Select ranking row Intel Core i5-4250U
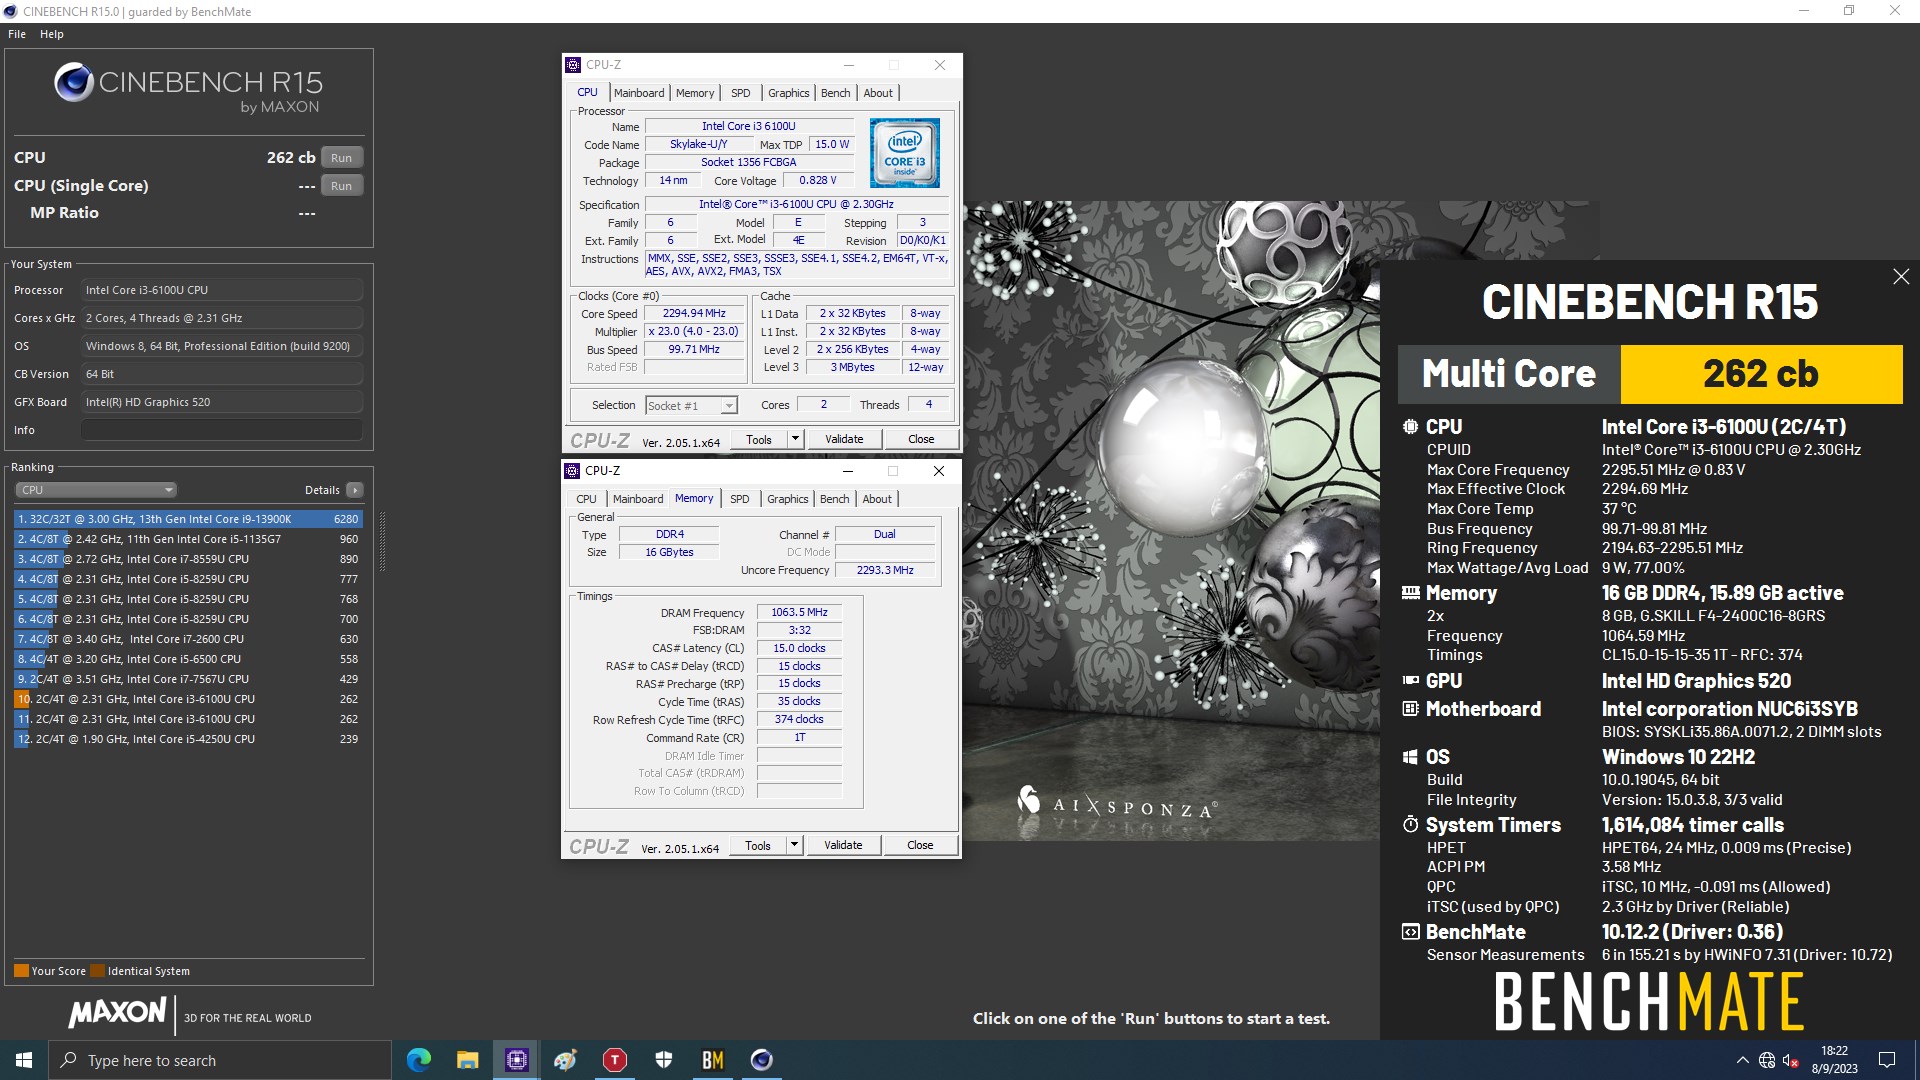Image resolution: width=1920 pixels, height=1080 pixels. click(188, 739)
